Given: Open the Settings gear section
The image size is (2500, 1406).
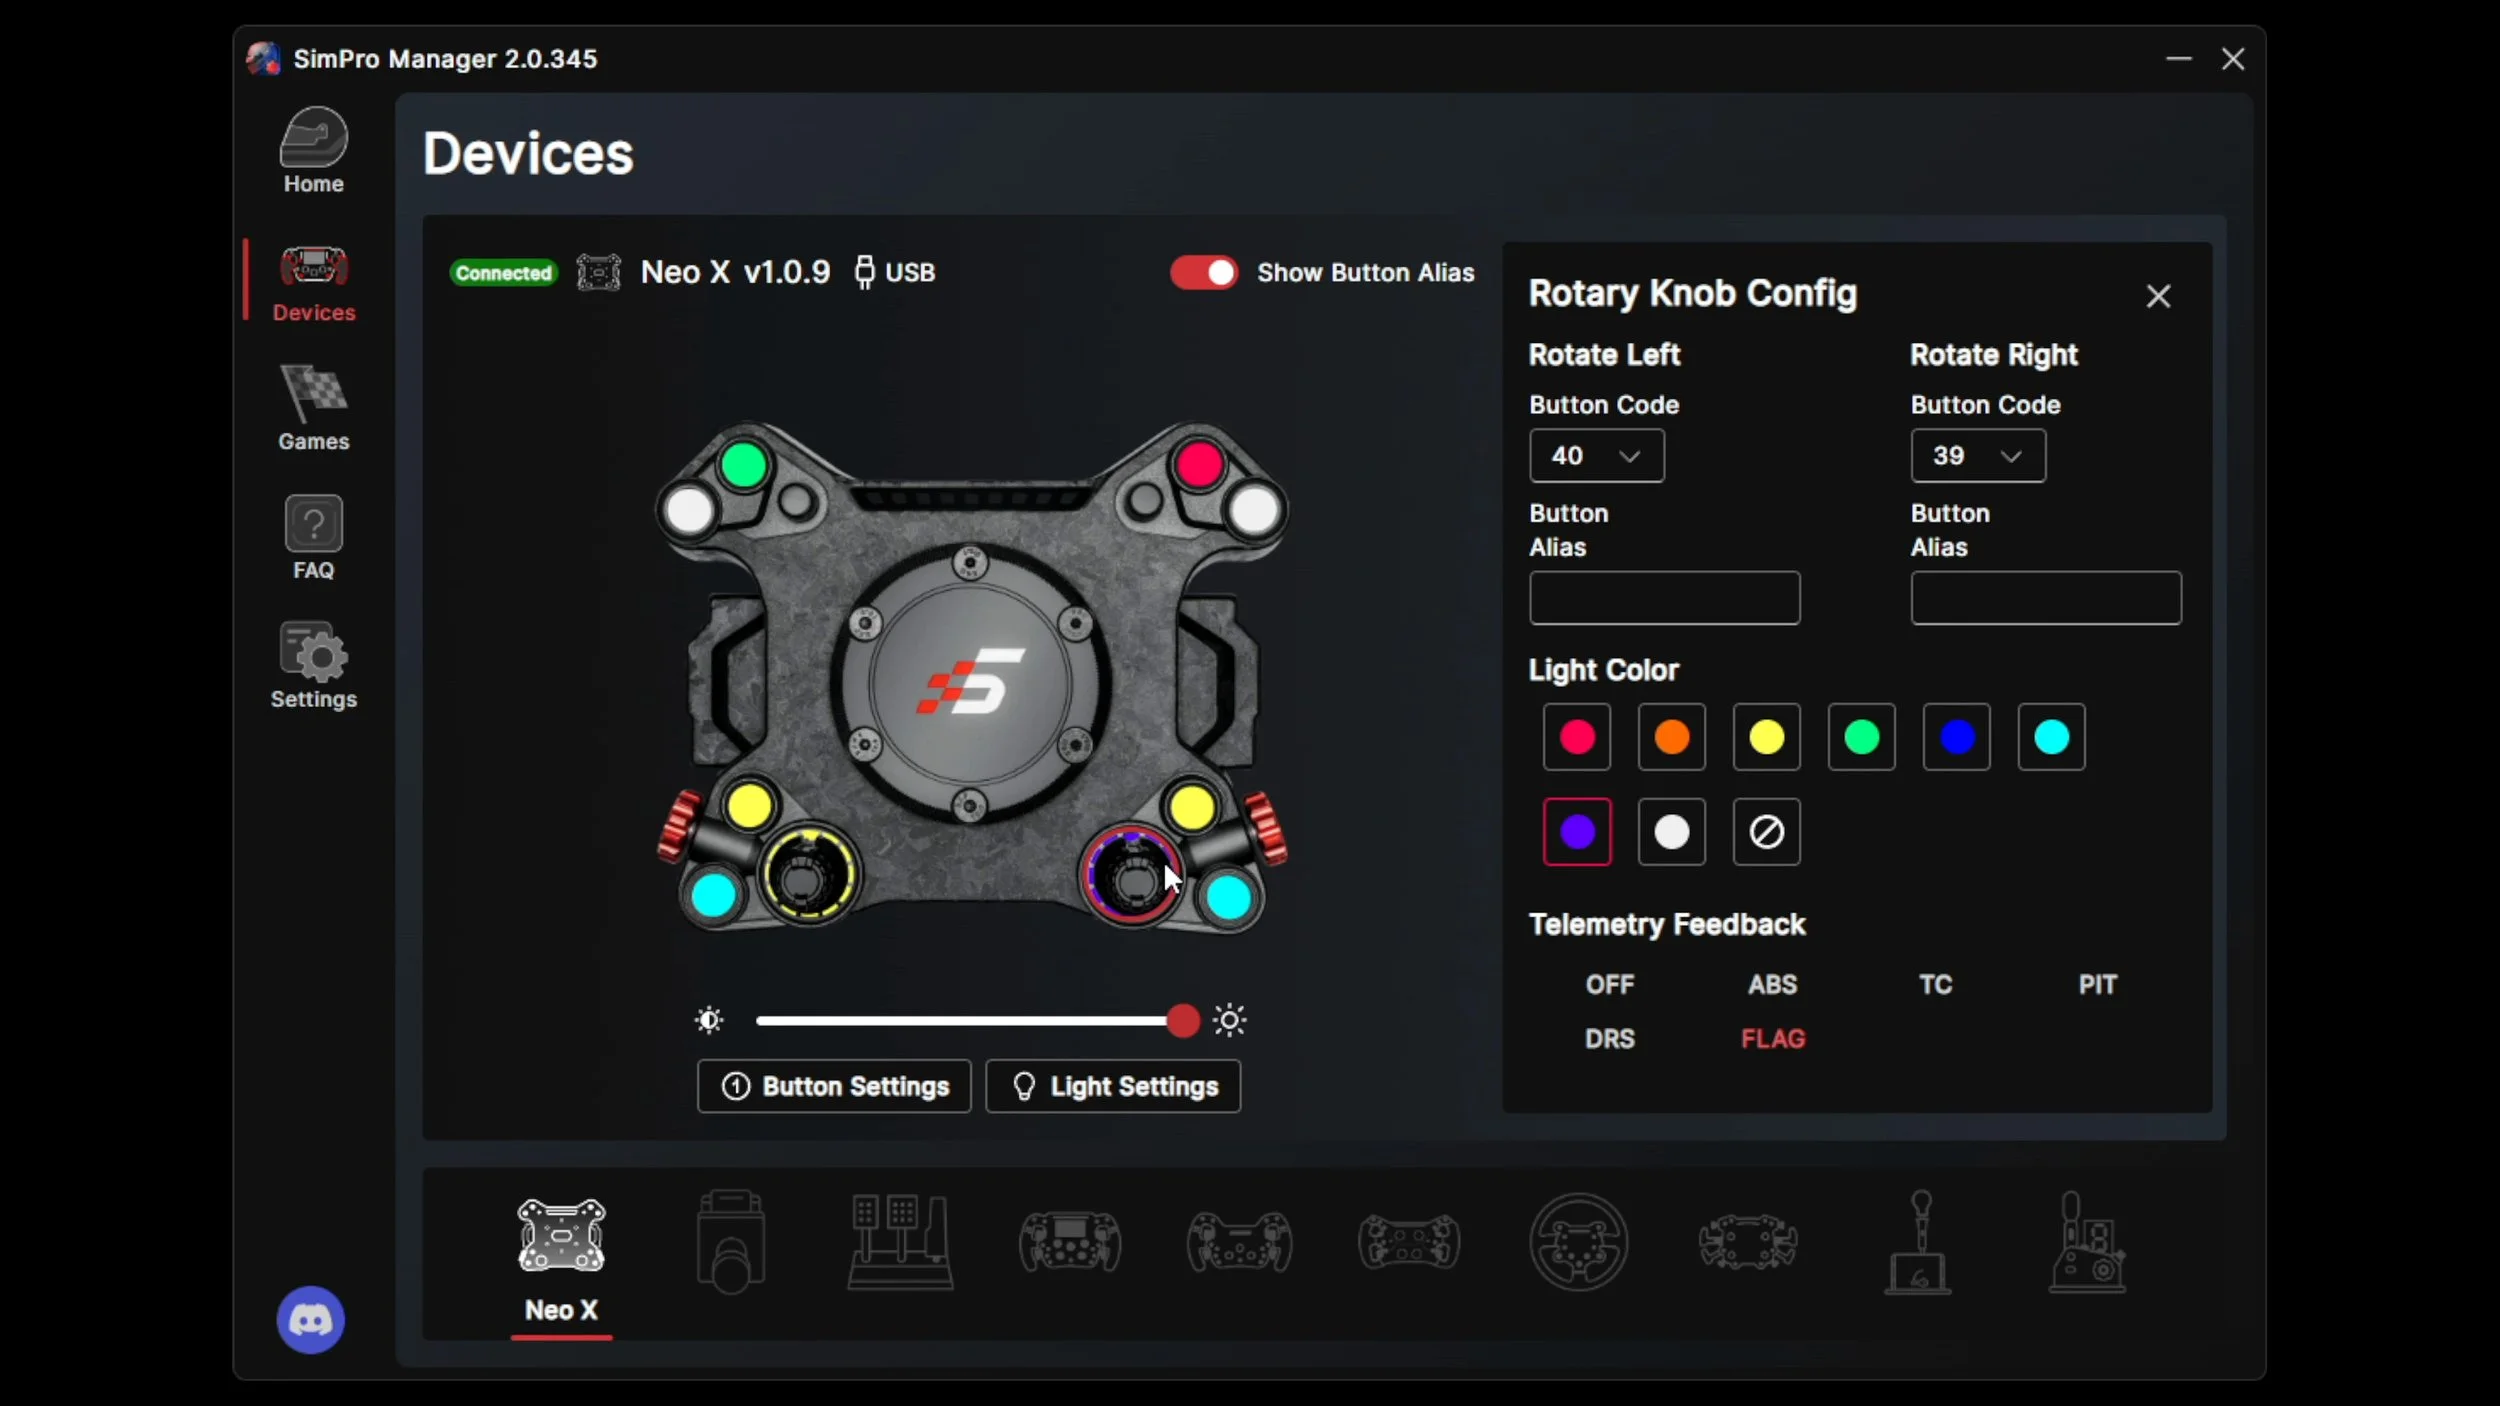Looking at the screenshot, I should pos(313,666).
